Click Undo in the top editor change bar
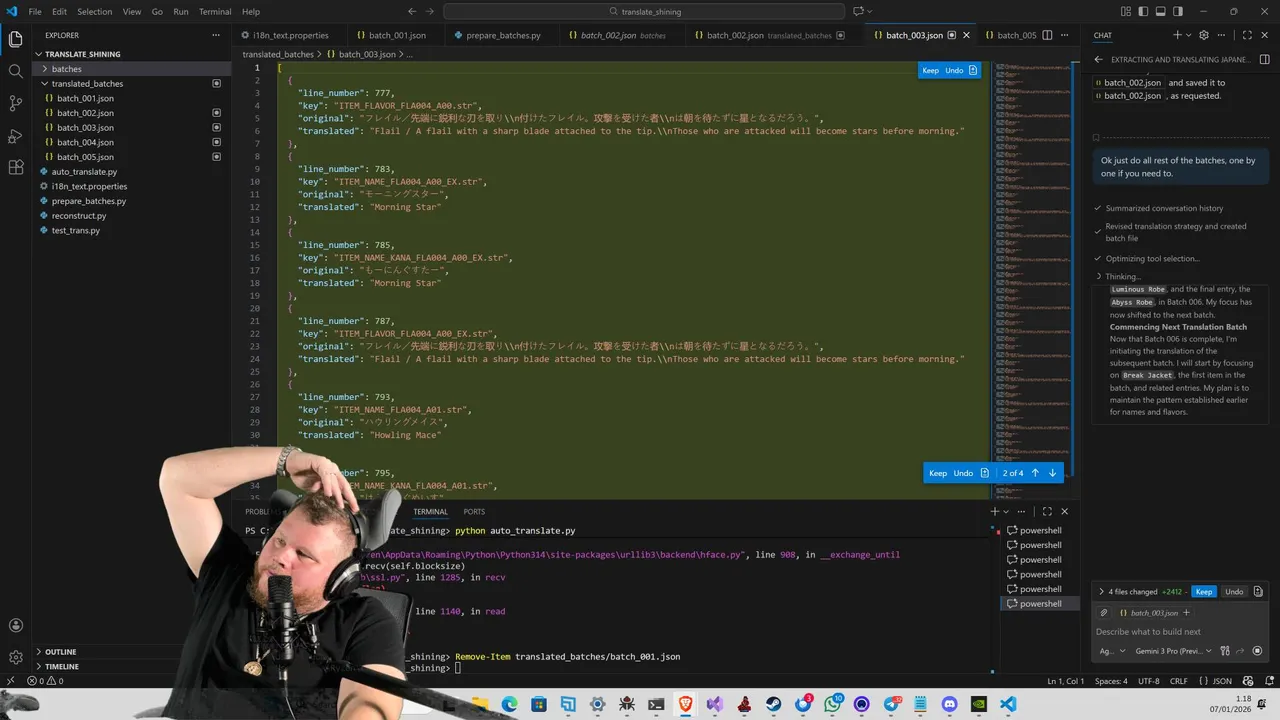 pos(954,70)
